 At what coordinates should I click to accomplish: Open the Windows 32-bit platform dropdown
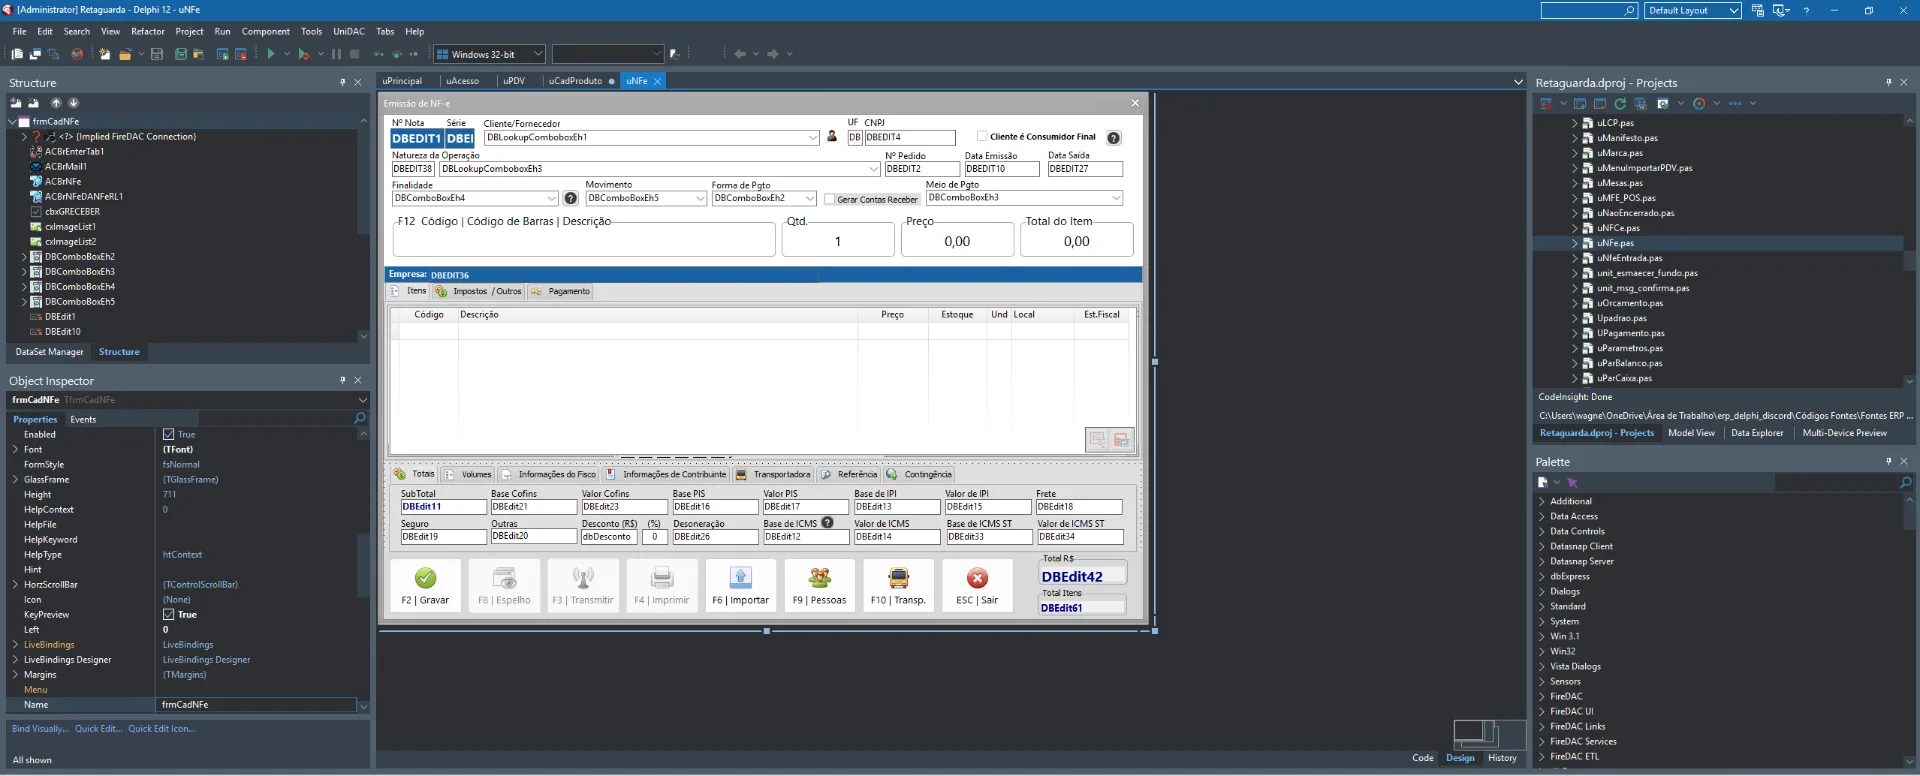(x=538, y=54)
